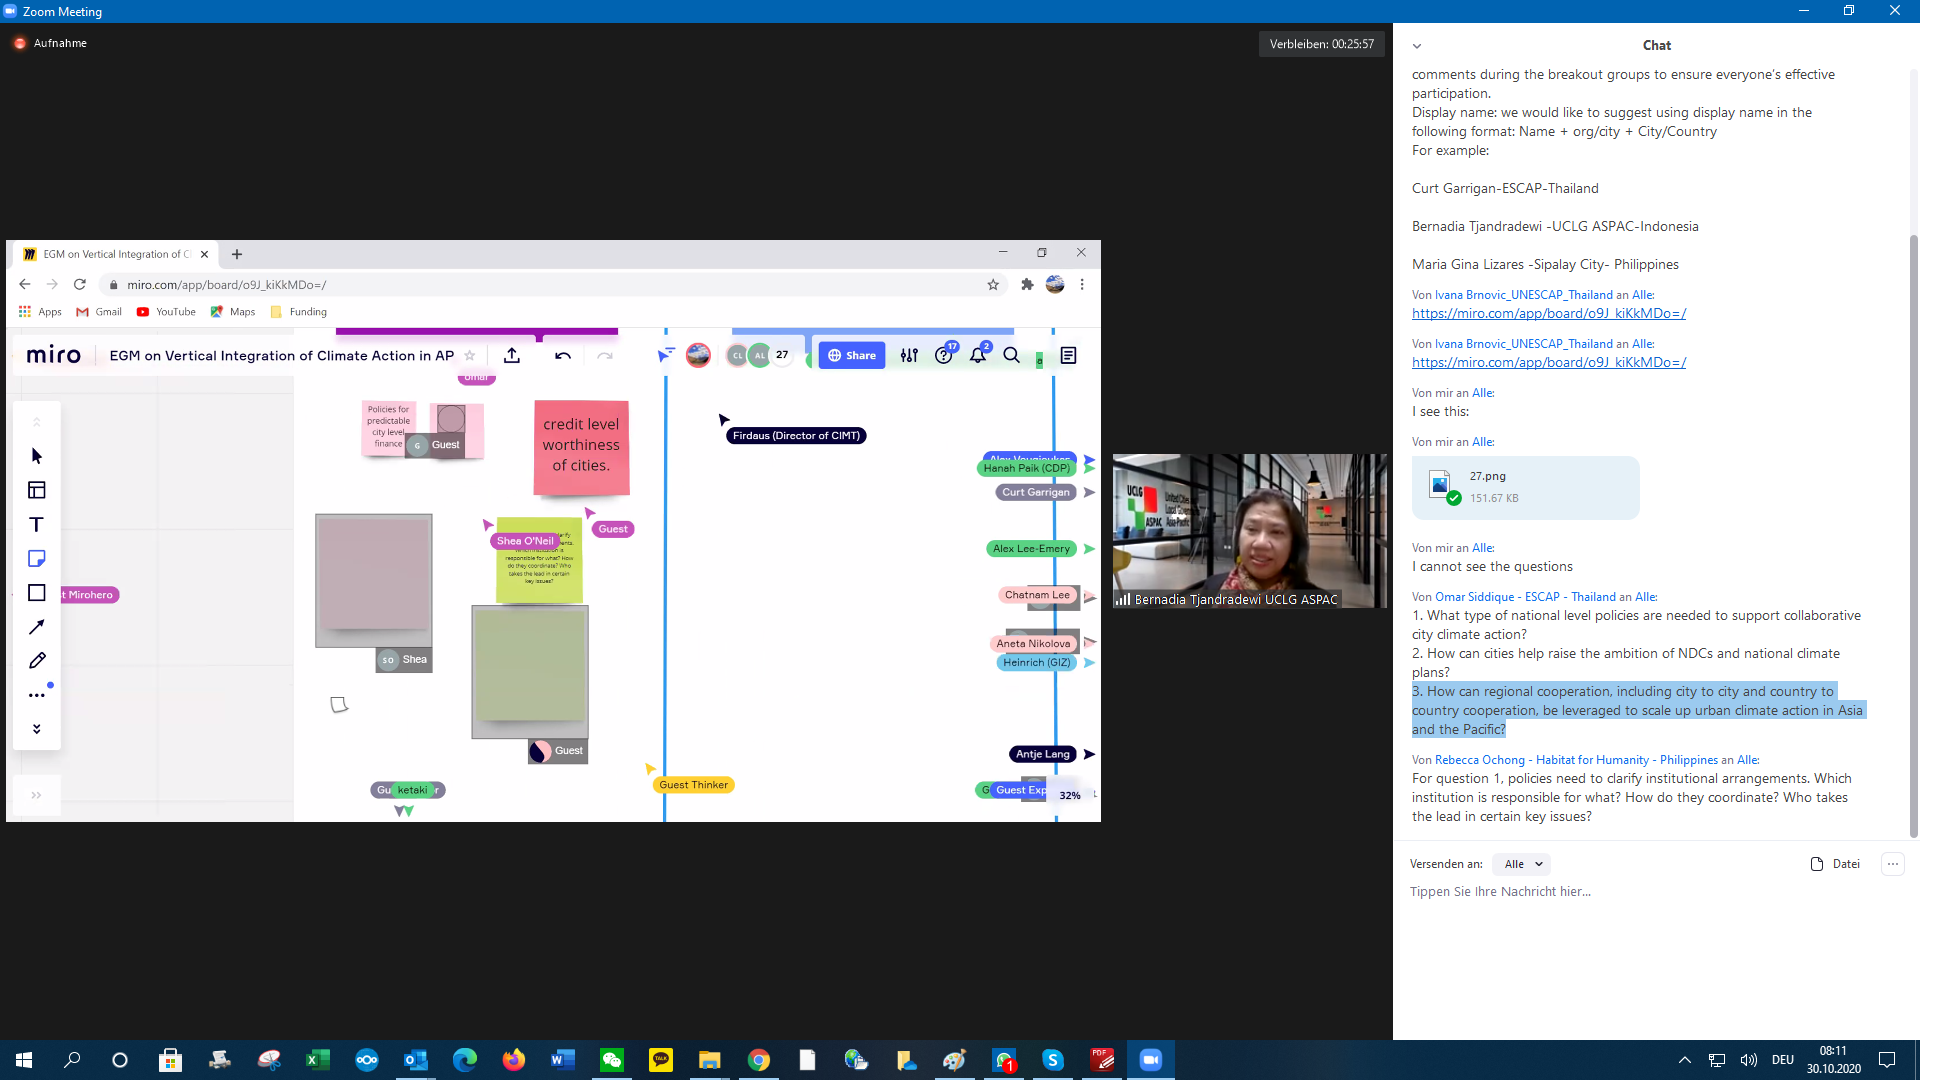Screen dimensions: 1938x1080
Task: Expand more Miro tools double chevron
Action: pyautogui.click(x=37, y=729)
